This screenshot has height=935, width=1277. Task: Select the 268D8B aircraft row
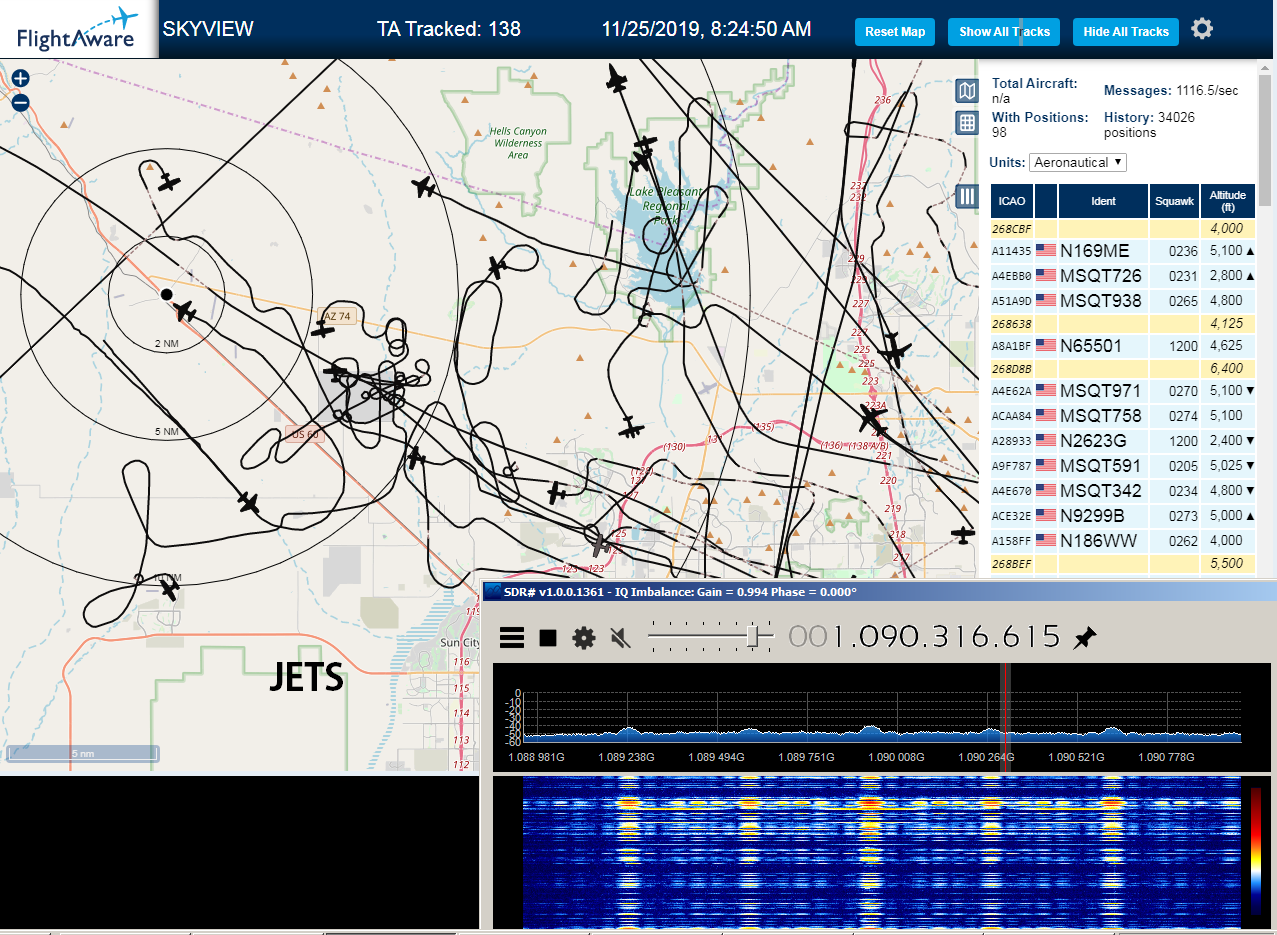pyautogui.click(x=1122, y=369)
